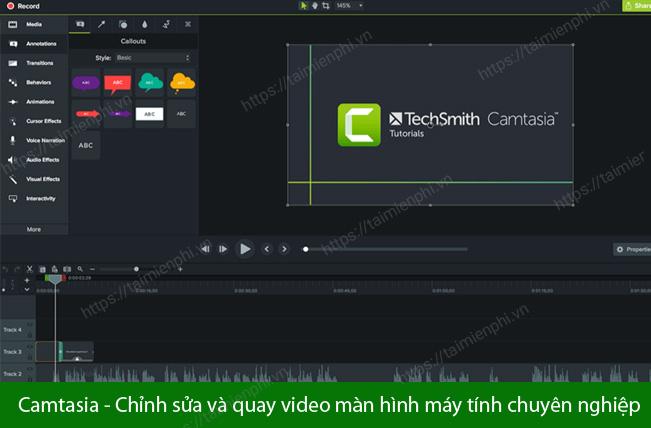Screen dimensions: 651x428
Task: Select the Track 4 header
Action: tap(18, 330)
